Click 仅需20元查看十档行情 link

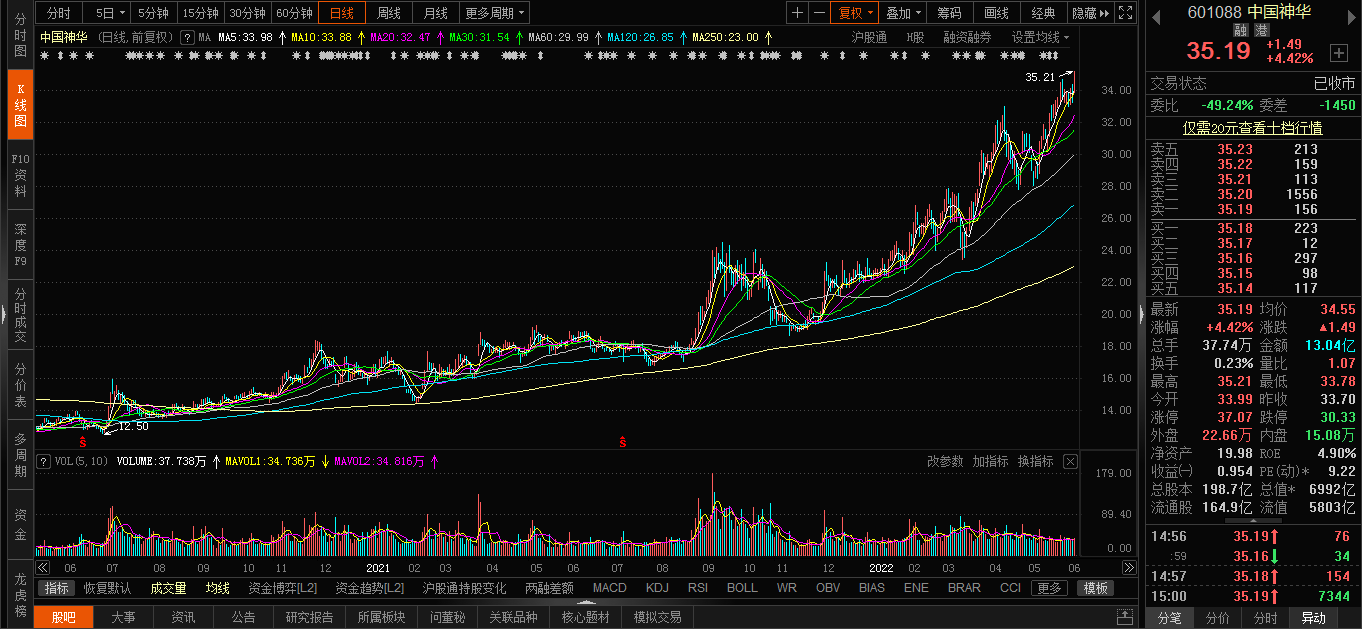1252,127
